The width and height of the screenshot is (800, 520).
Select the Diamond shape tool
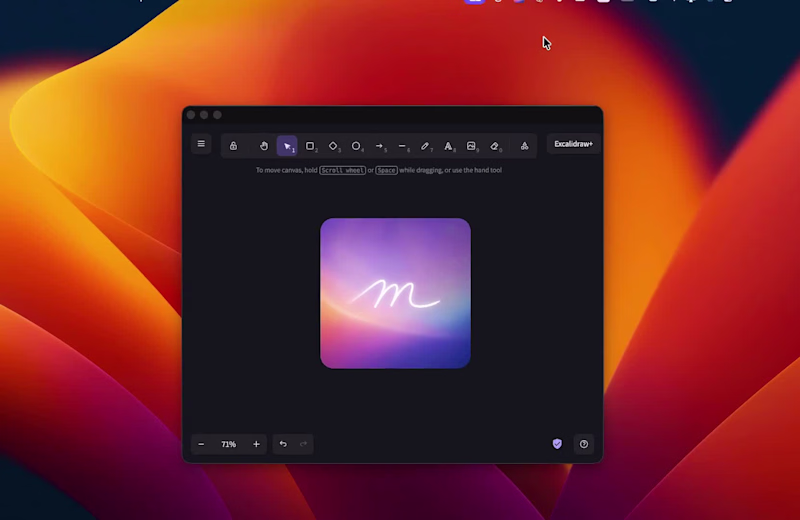(x=333, y=146)
